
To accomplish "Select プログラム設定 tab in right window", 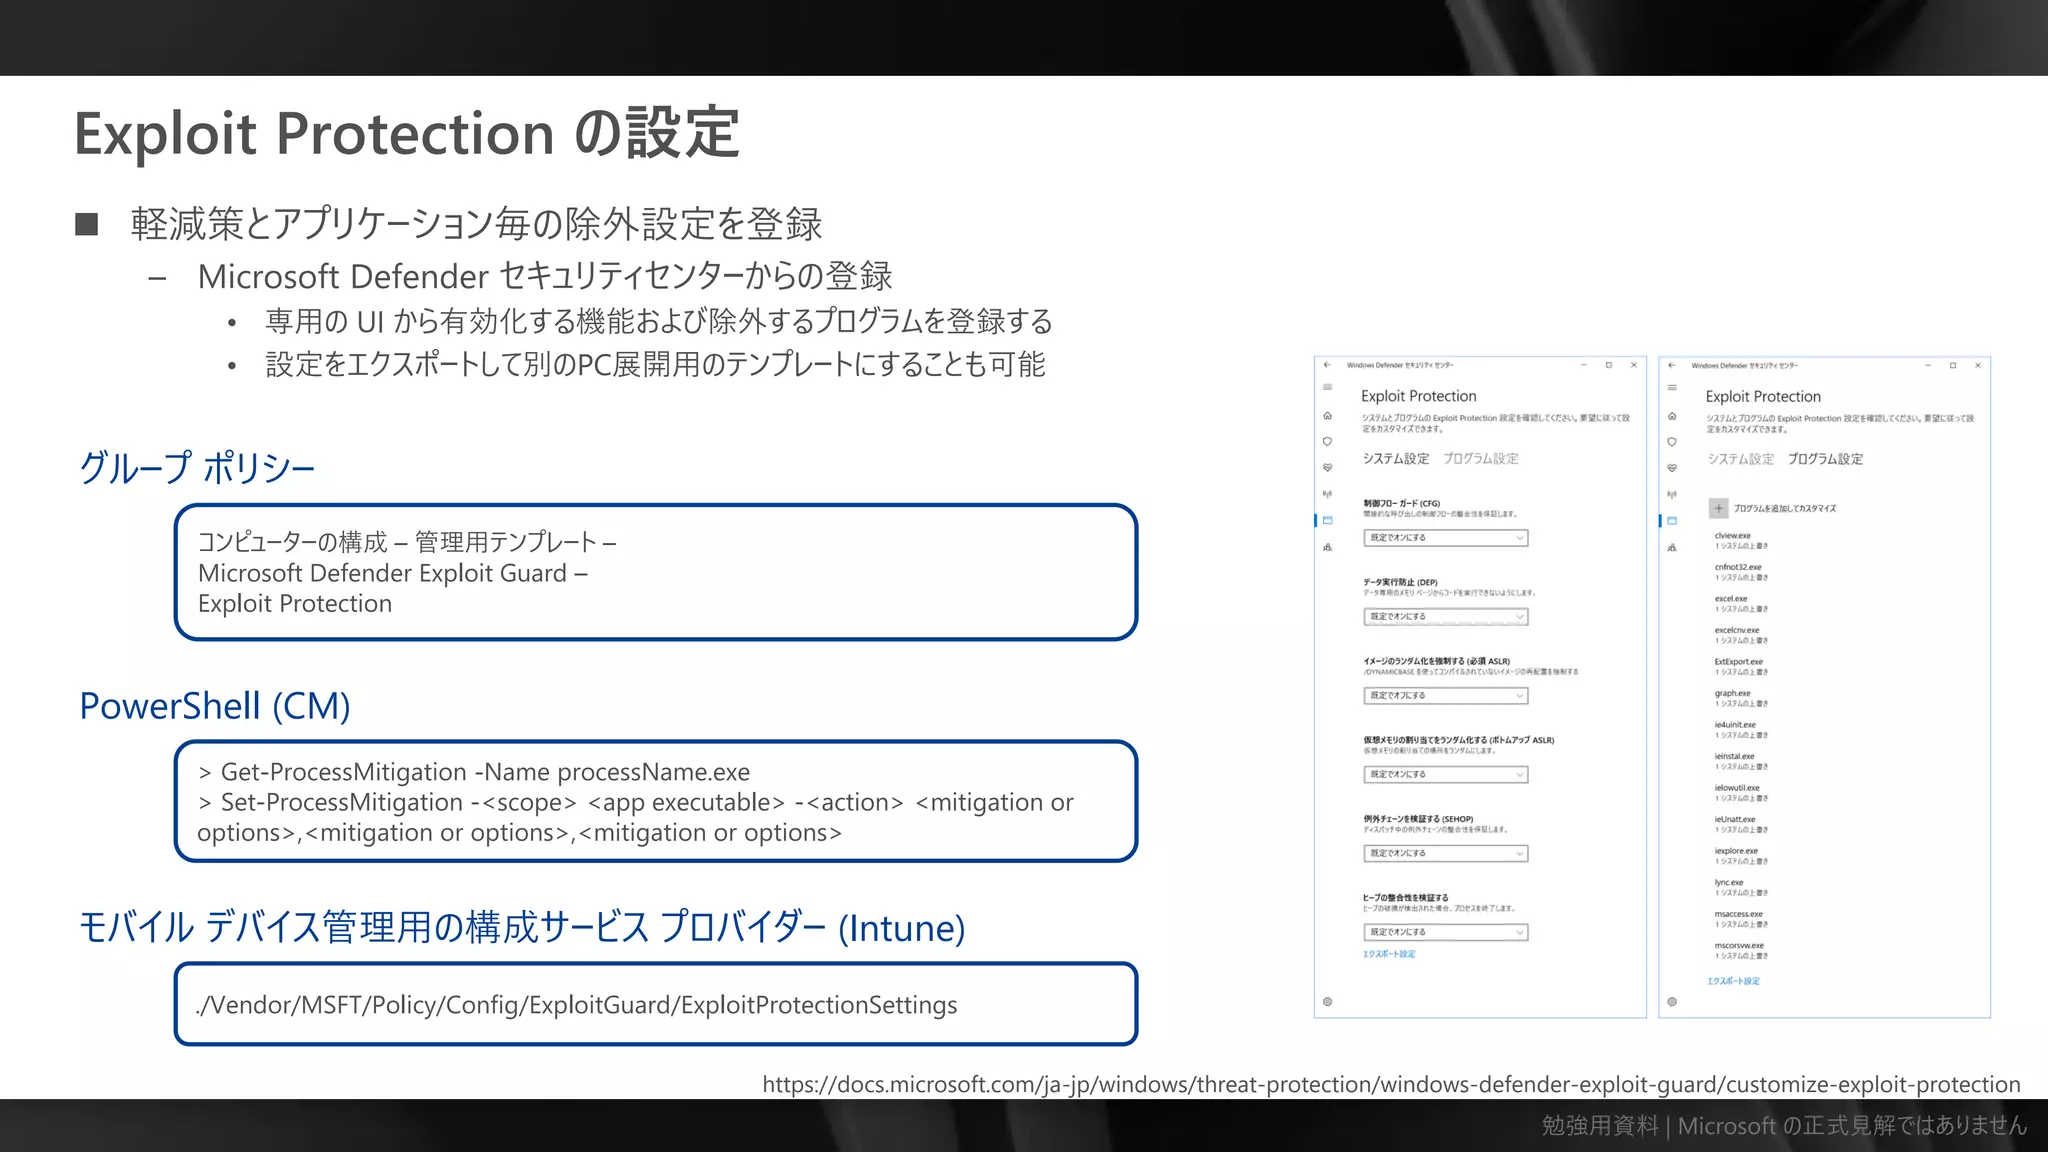I will 1825,459.
